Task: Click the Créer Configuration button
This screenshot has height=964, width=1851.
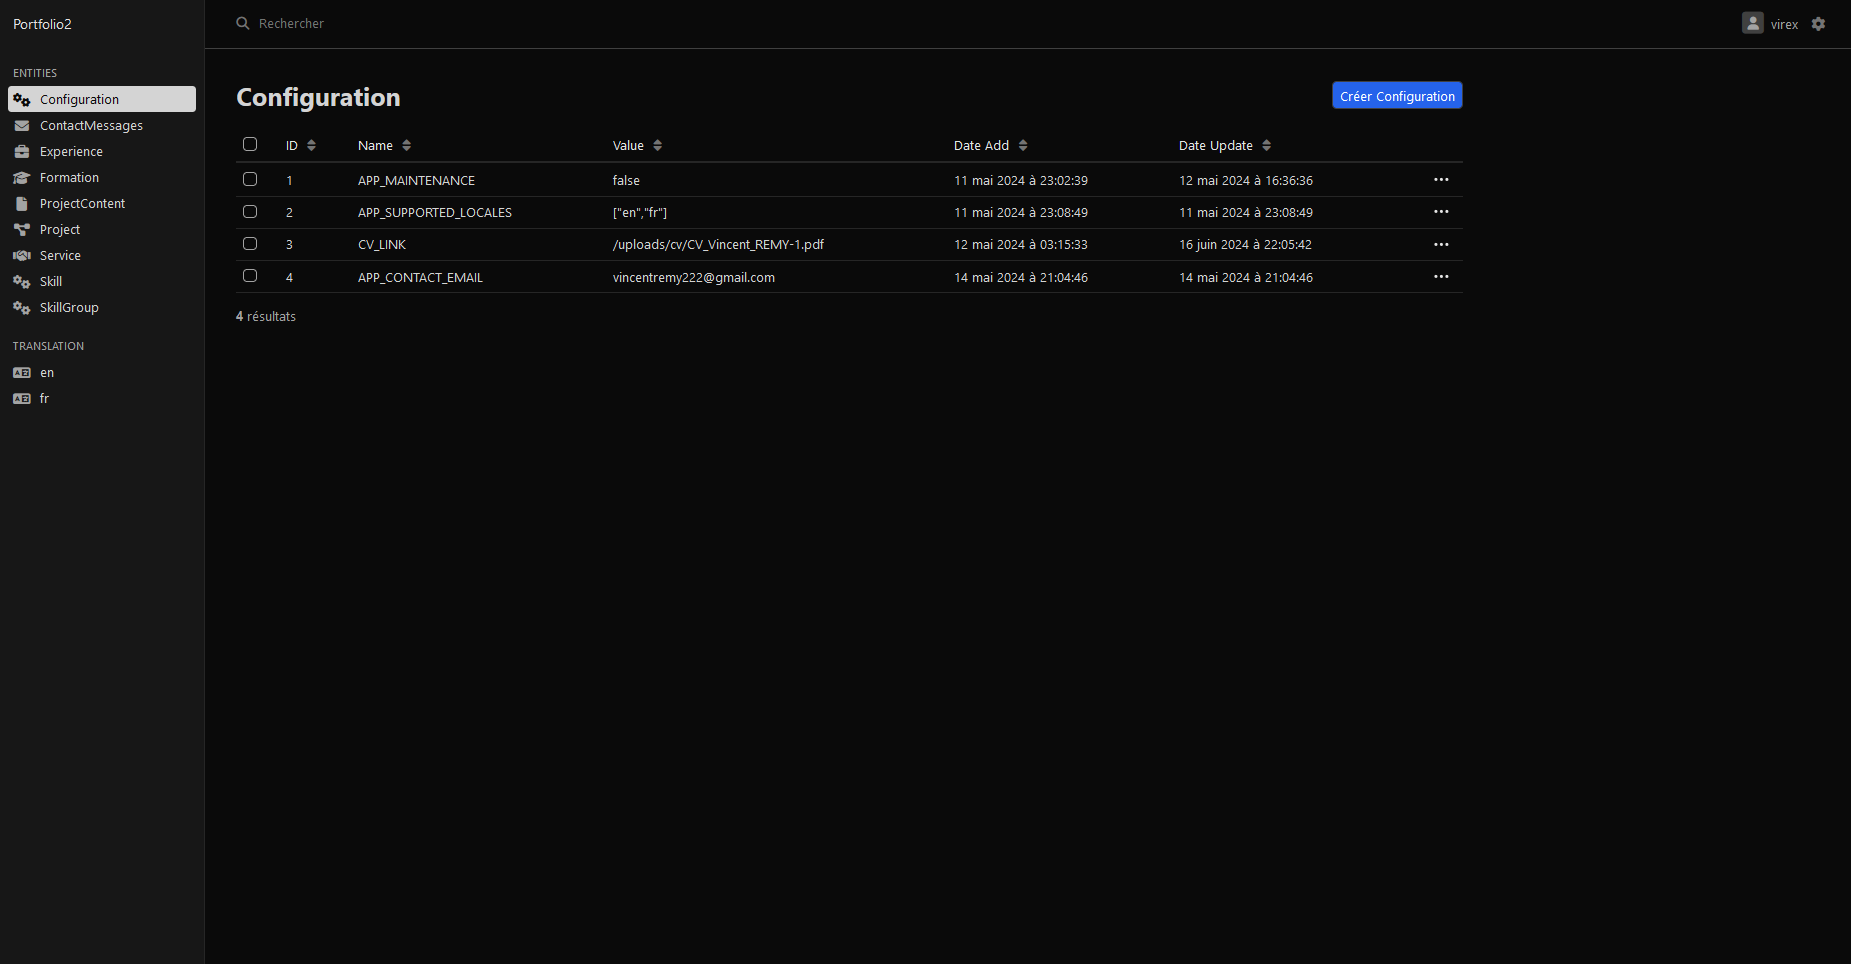Action: point(1397,95)
